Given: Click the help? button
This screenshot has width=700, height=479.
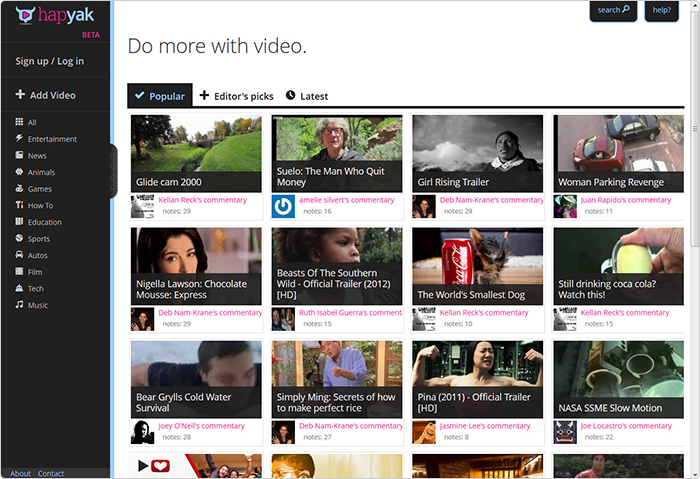Looking at the screenshot, I should [662, 10].
